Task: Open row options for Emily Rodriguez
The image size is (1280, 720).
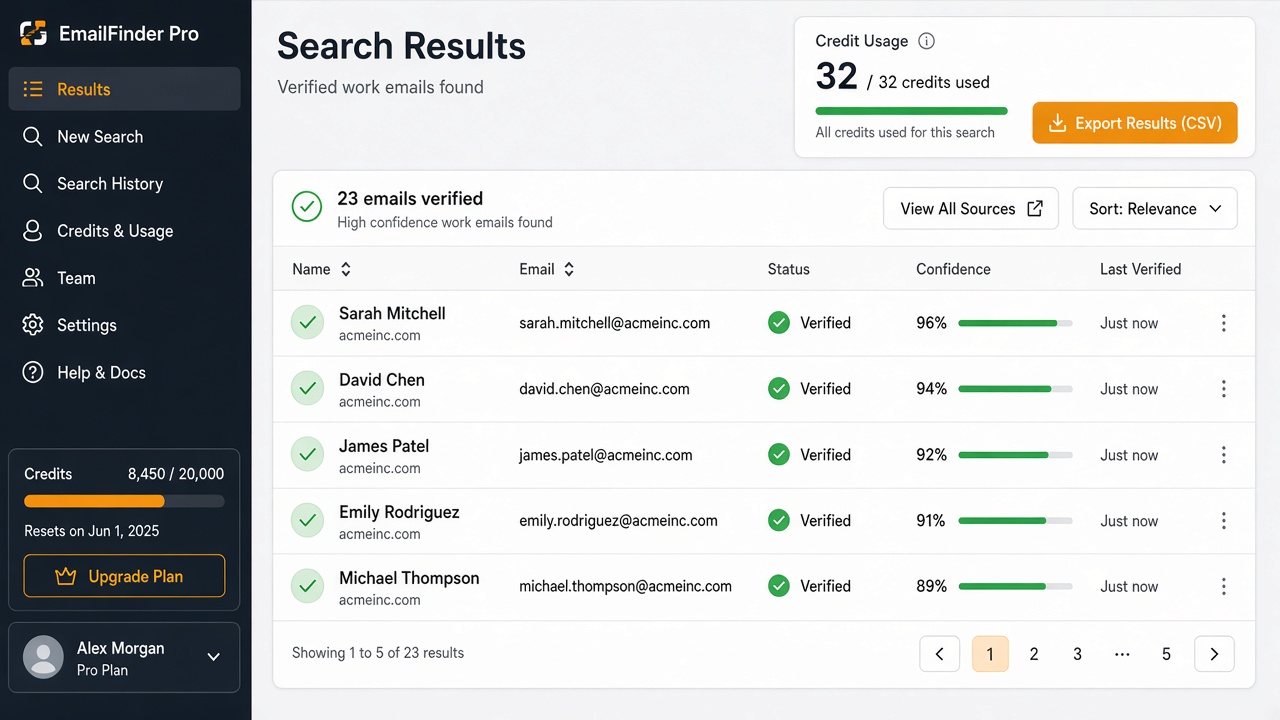Action: (x=1223, y=521)
